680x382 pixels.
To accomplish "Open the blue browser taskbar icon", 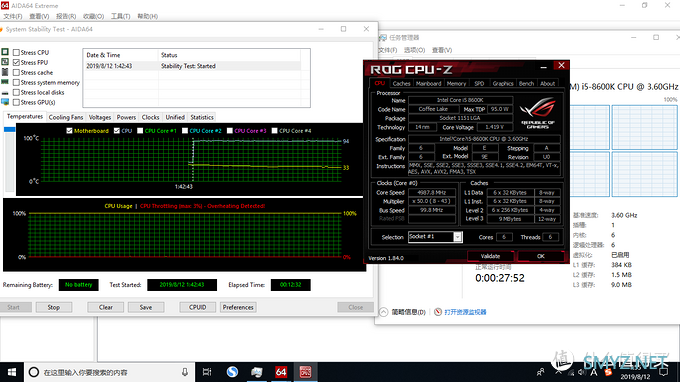I will click(x=232, y=372).
